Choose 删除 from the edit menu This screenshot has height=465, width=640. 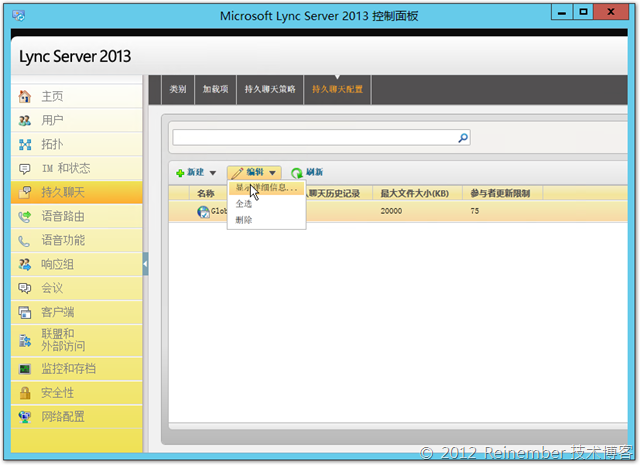(244, 220)
